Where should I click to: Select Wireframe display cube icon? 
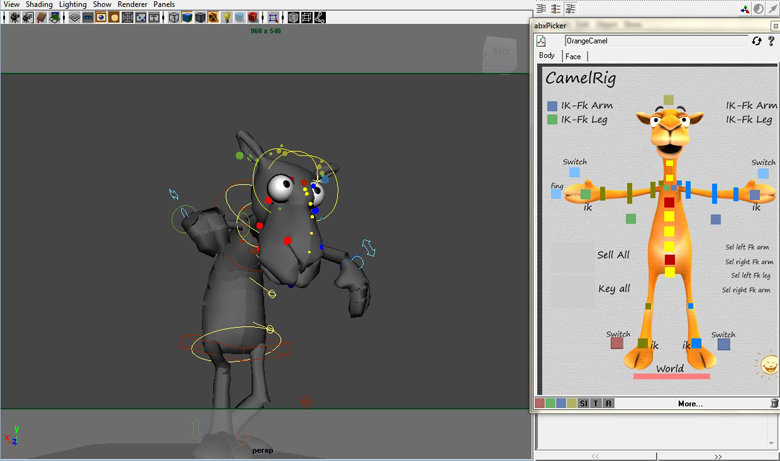(174, 18)
